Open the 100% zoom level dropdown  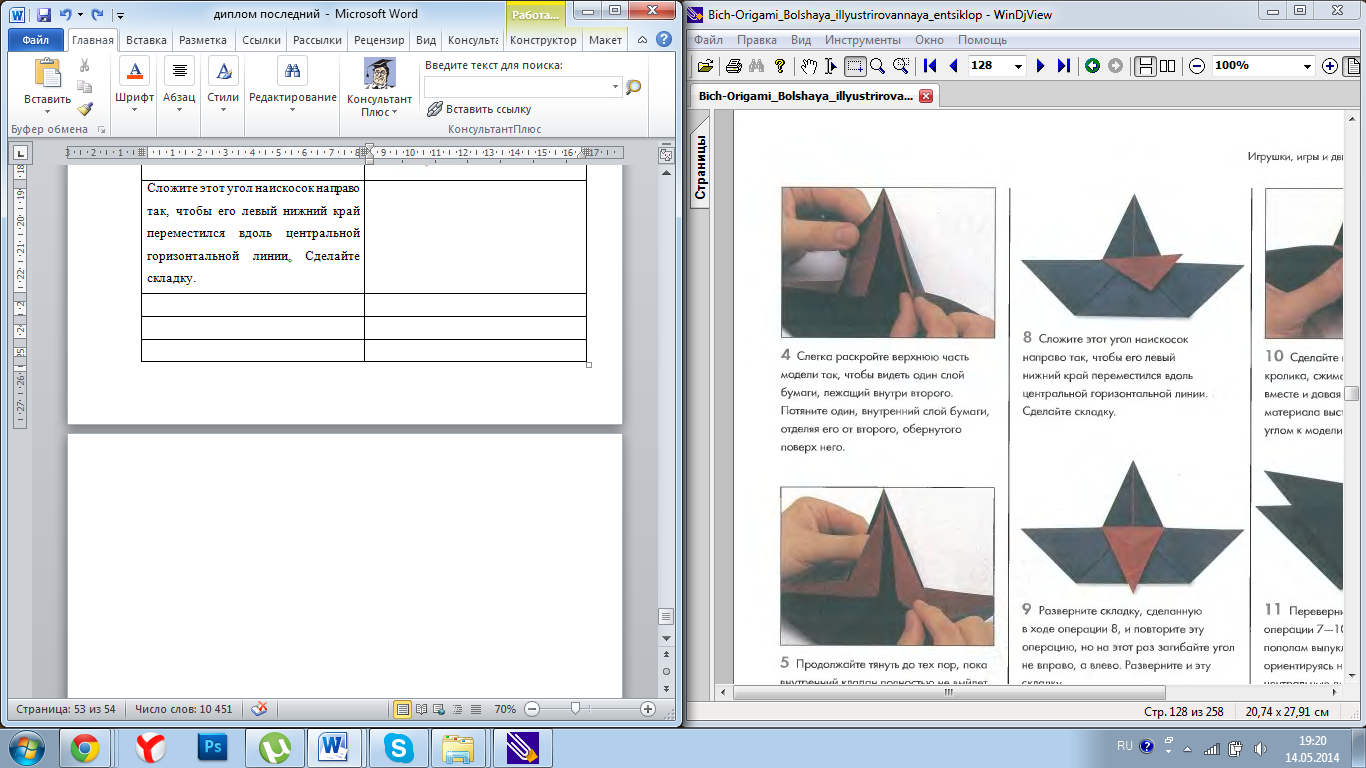point(1308,66)
